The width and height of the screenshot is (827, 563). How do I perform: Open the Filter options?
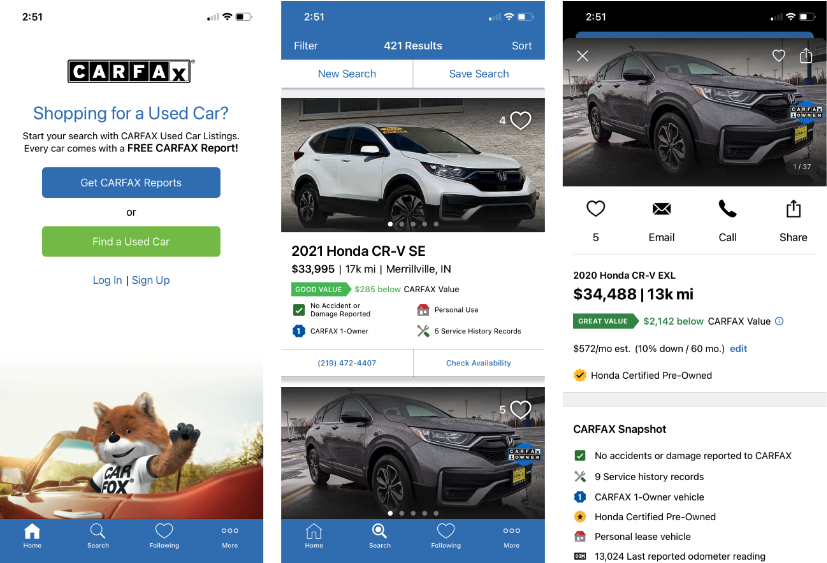tap(306, 46)
